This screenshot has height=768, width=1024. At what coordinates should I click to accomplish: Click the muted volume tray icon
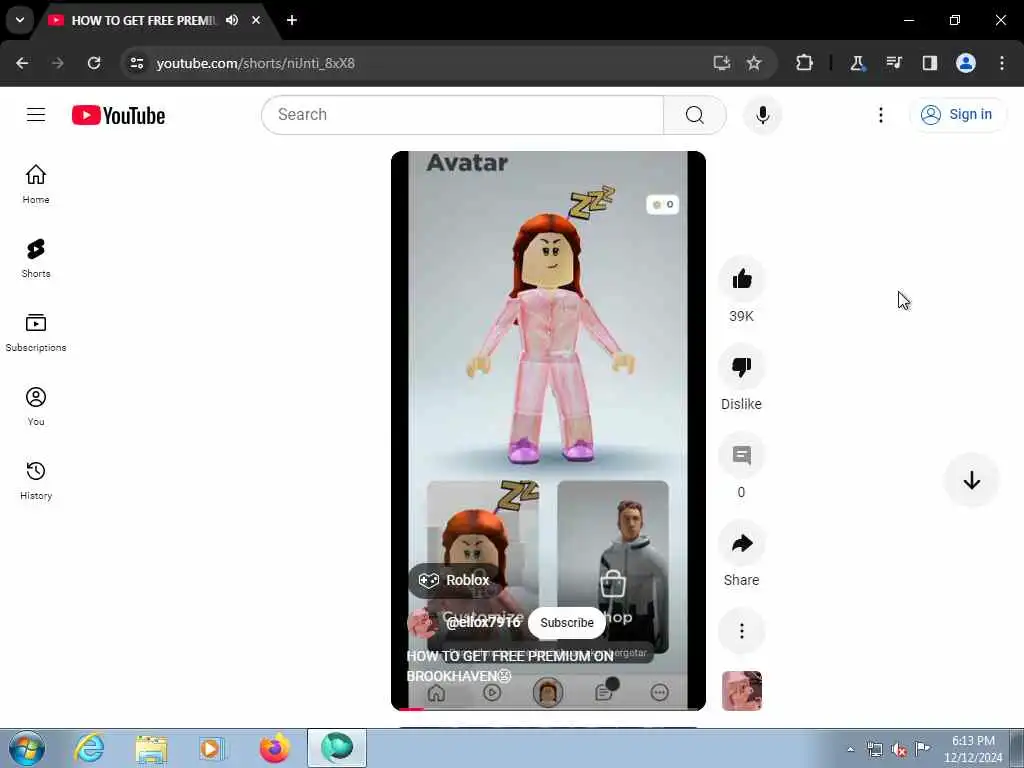899,750
